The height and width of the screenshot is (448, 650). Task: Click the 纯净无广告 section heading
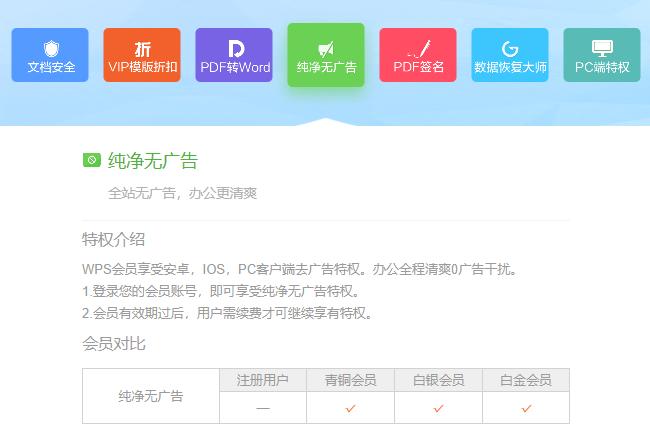(153, 161)
